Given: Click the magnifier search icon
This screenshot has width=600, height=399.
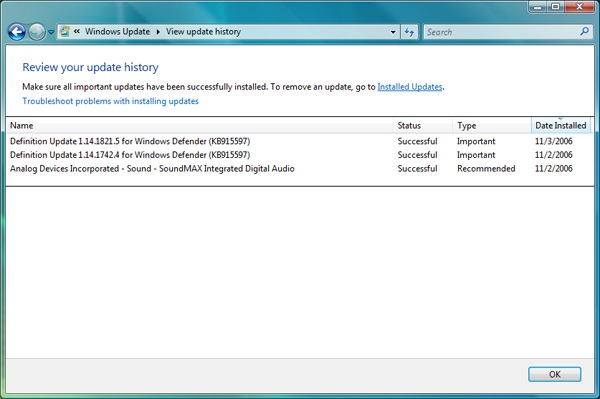Looking at the screenshot, I should tap(584, 31).
